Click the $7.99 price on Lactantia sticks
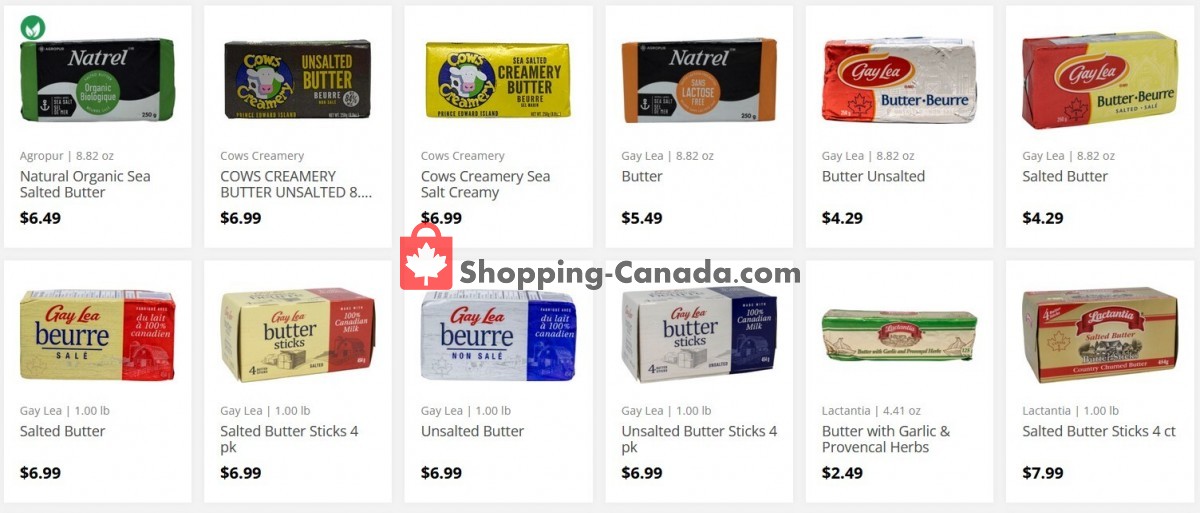Image resolution: width=1200 pixels, height=513 pixels. [x=1043, y=473]
